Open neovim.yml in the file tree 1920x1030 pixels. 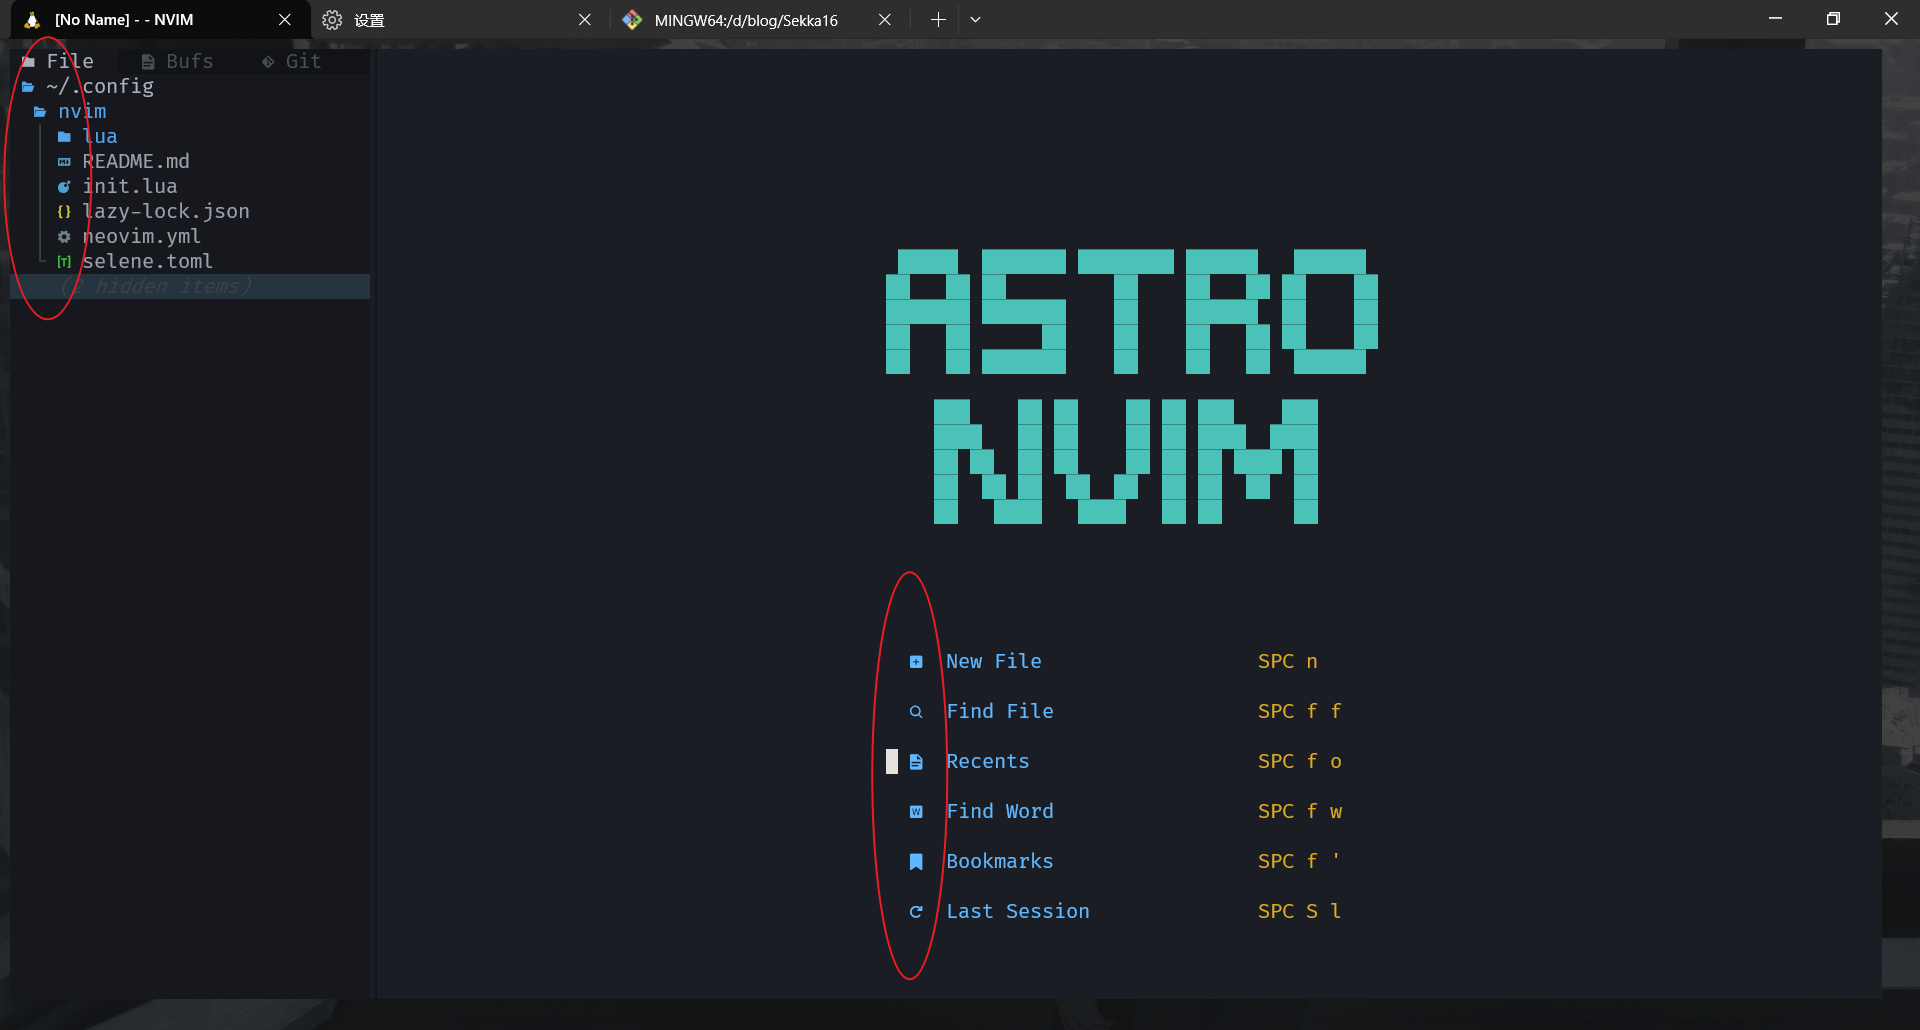click(x=142, y=237)
